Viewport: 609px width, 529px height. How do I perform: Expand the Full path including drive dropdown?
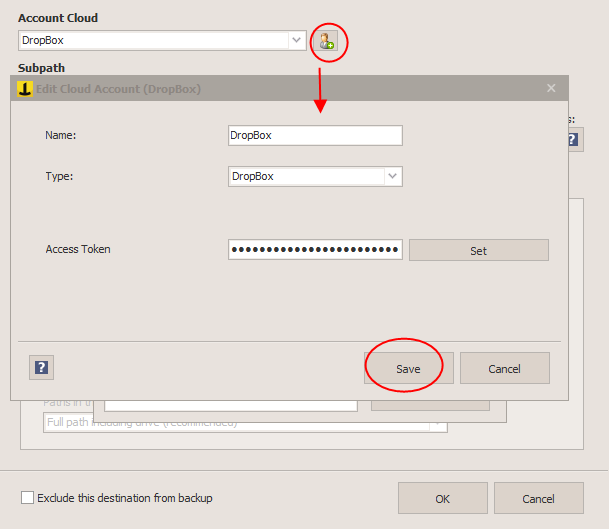[x=438, y=423]
